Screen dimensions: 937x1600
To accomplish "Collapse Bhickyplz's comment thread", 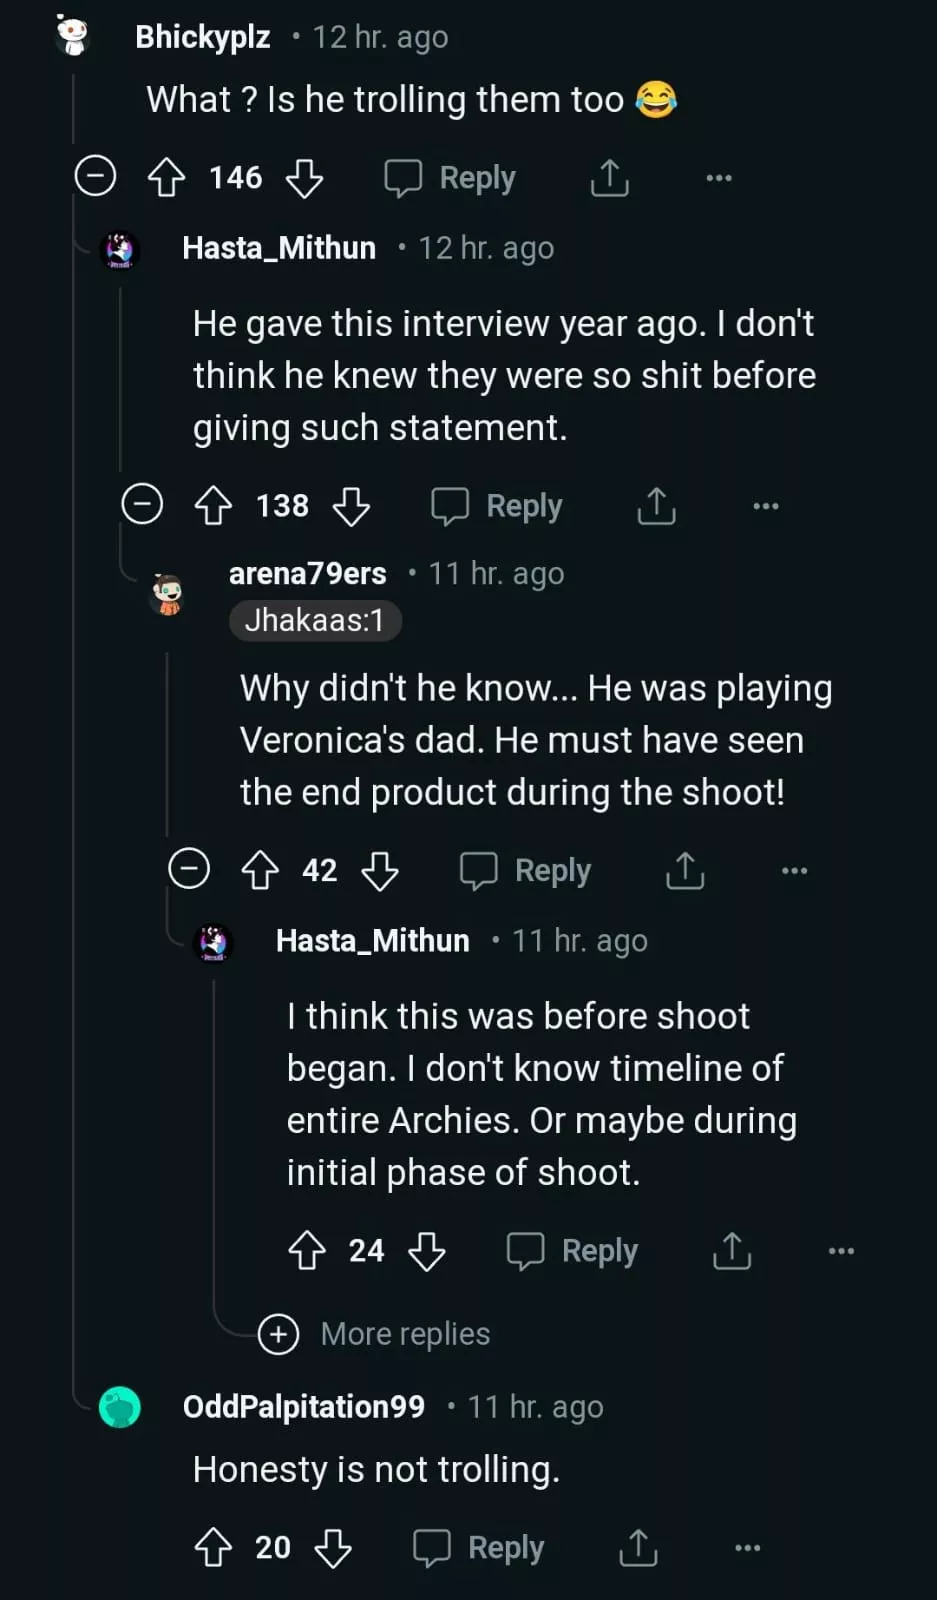I will click(x=96, y=178).
